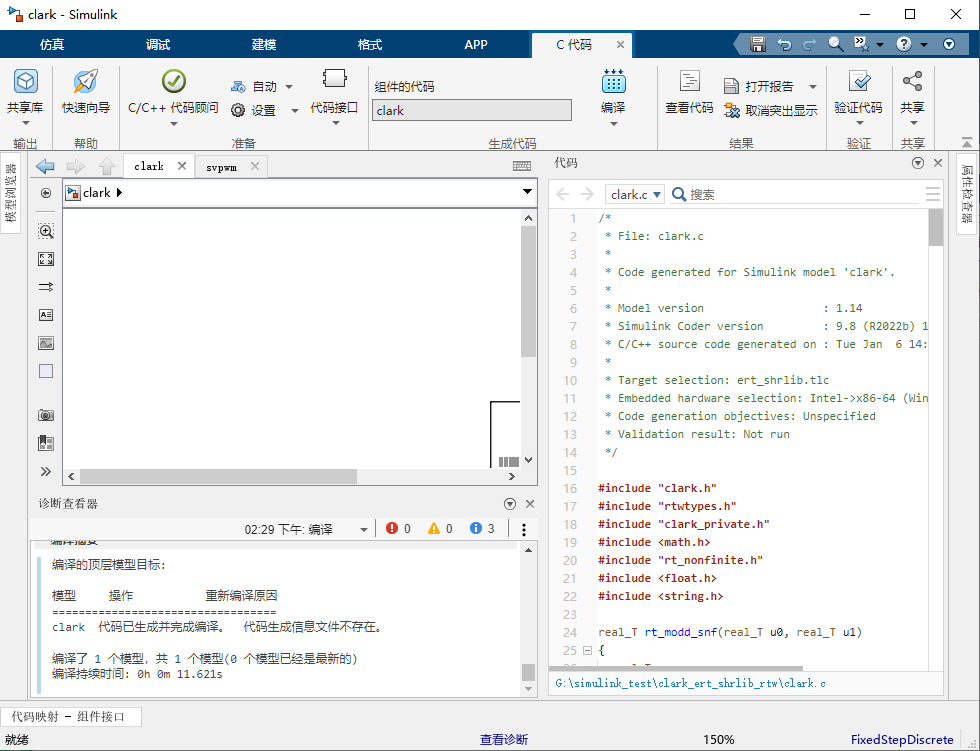Switch to the APP ribbon tab
This screenshot has width=980, height=751.
coord(476,44)
